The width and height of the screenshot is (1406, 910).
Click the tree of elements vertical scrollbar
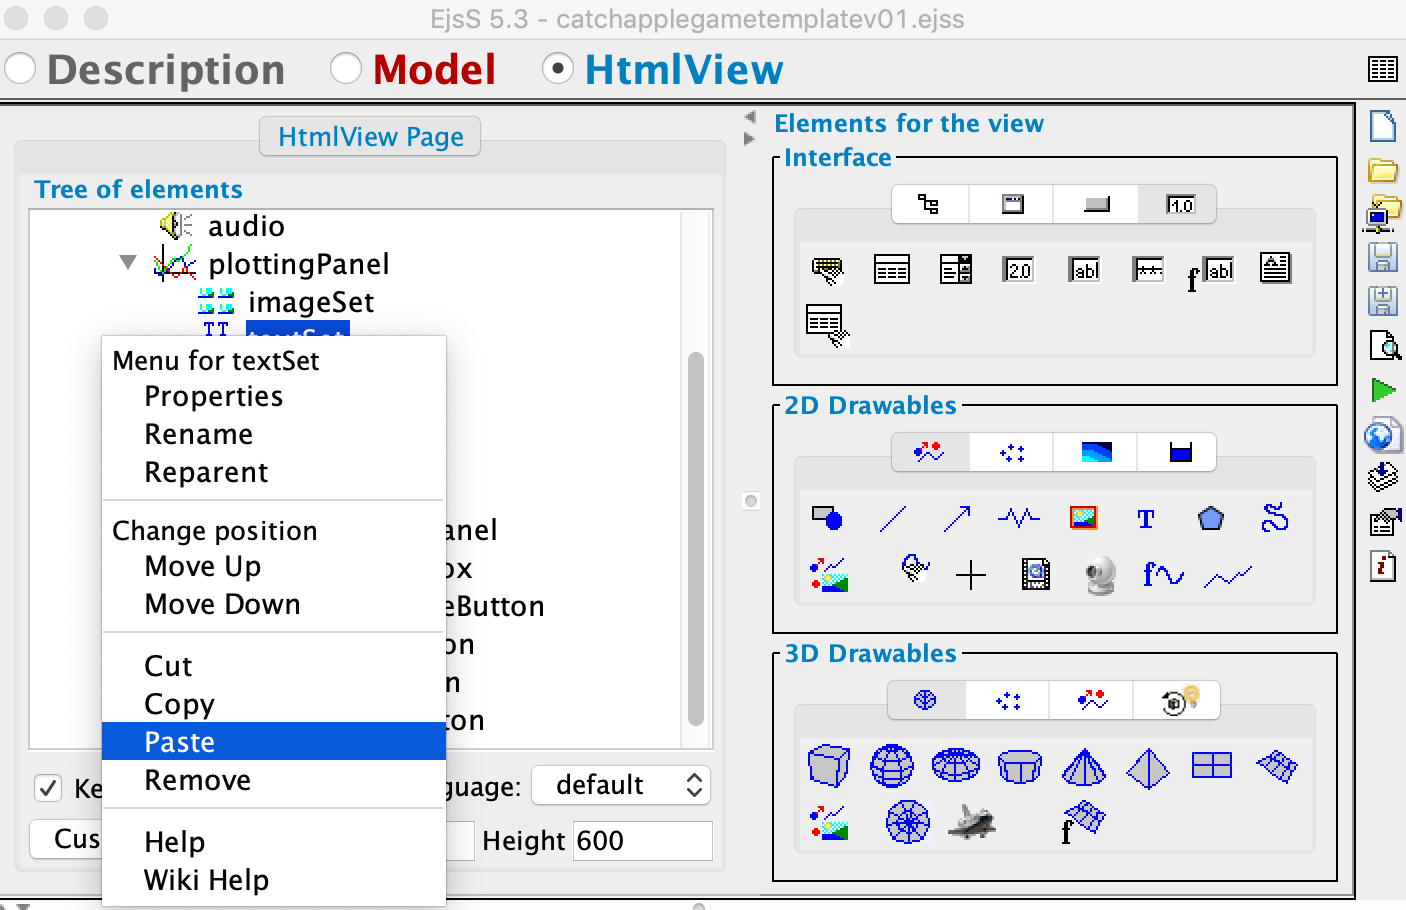[x=696, y=539]
